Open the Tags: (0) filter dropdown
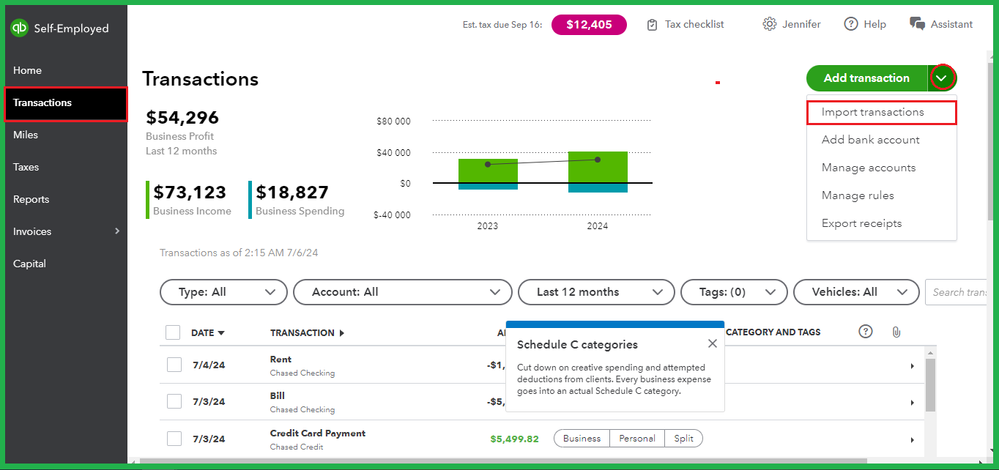 tap(734, 292)
